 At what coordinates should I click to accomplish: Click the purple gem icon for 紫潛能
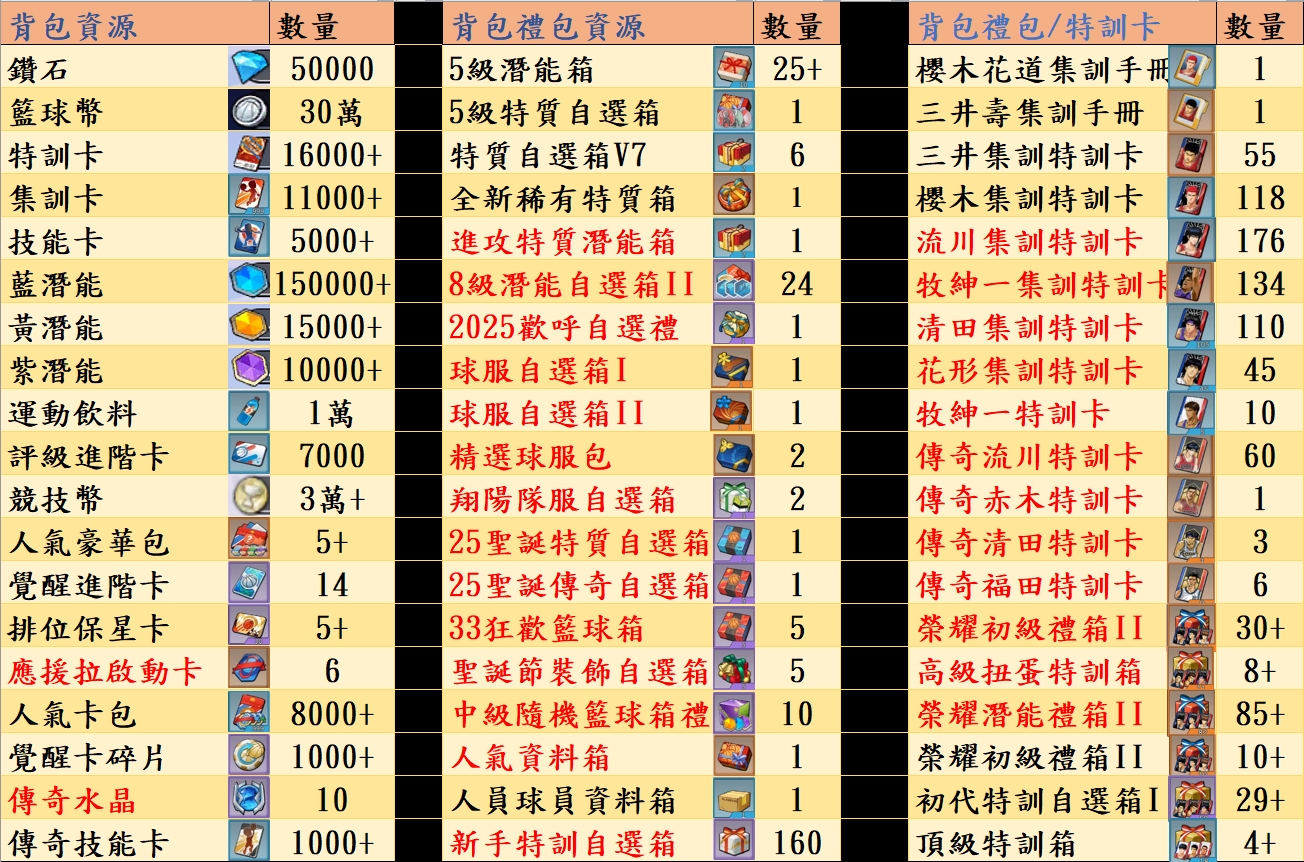tap(247, 369)
